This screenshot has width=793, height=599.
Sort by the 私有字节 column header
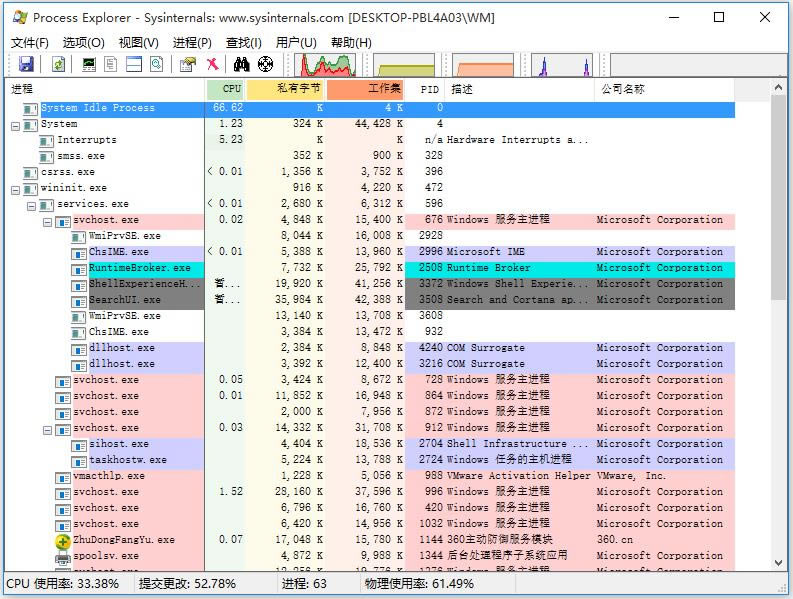click(285, 89)
